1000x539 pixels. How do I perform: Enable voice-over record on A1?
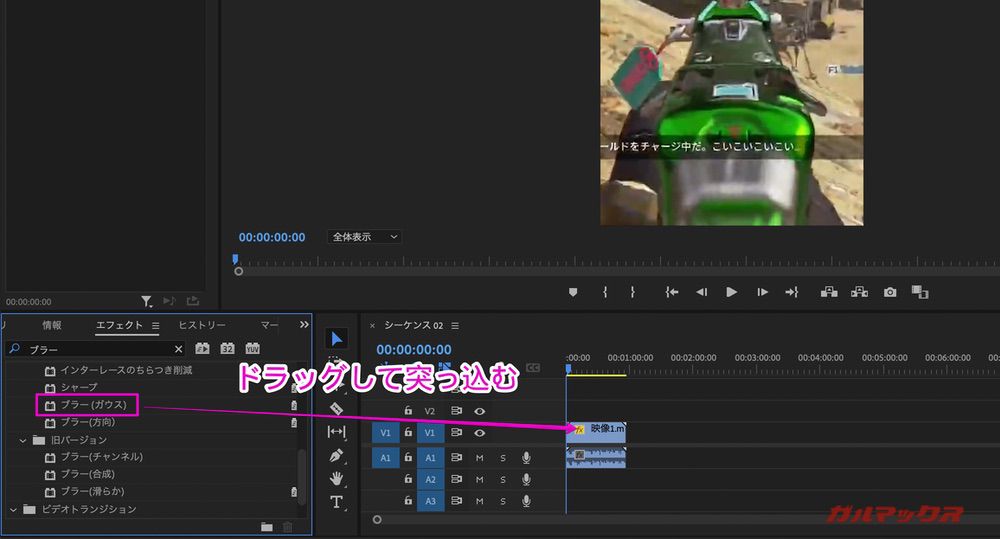(x=526, y=457)
